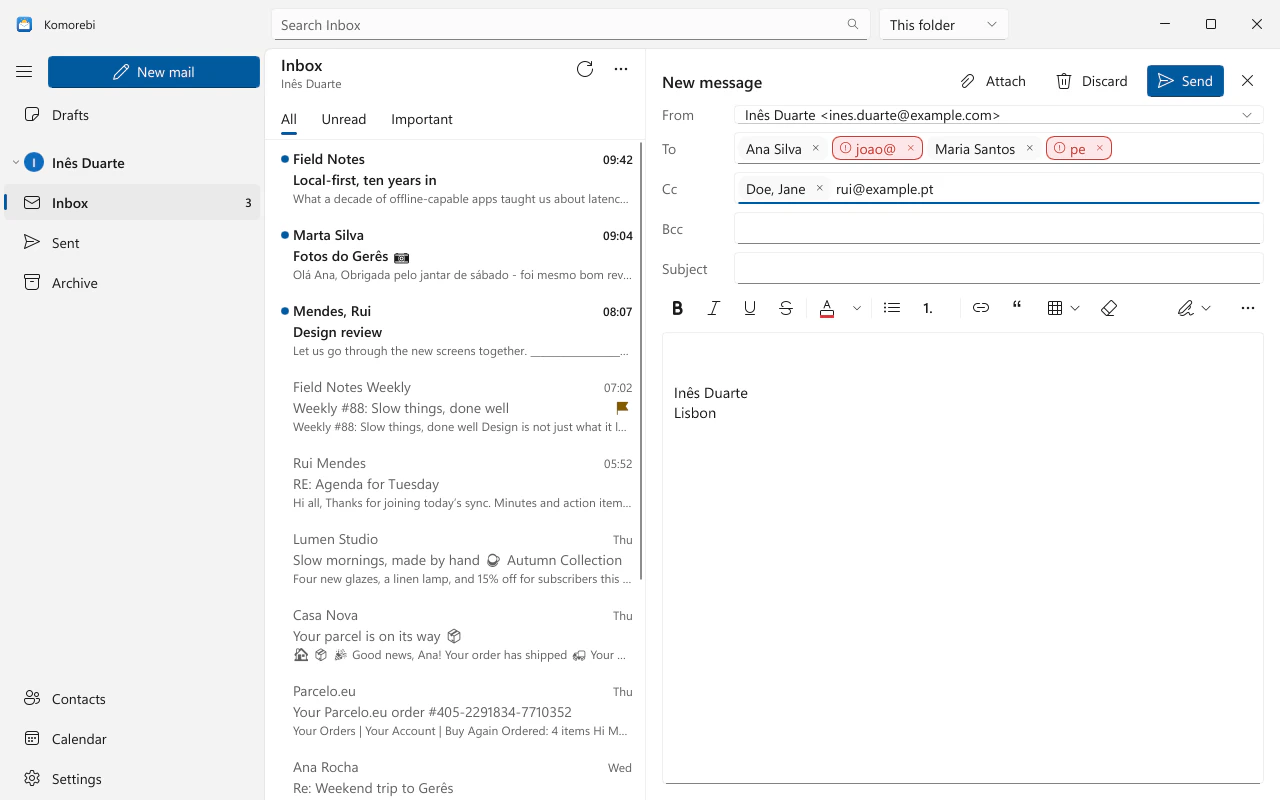This screenshot has height=800, width=1280.
Task: Expand the From address dropdown
Action: pos(1247,115)
